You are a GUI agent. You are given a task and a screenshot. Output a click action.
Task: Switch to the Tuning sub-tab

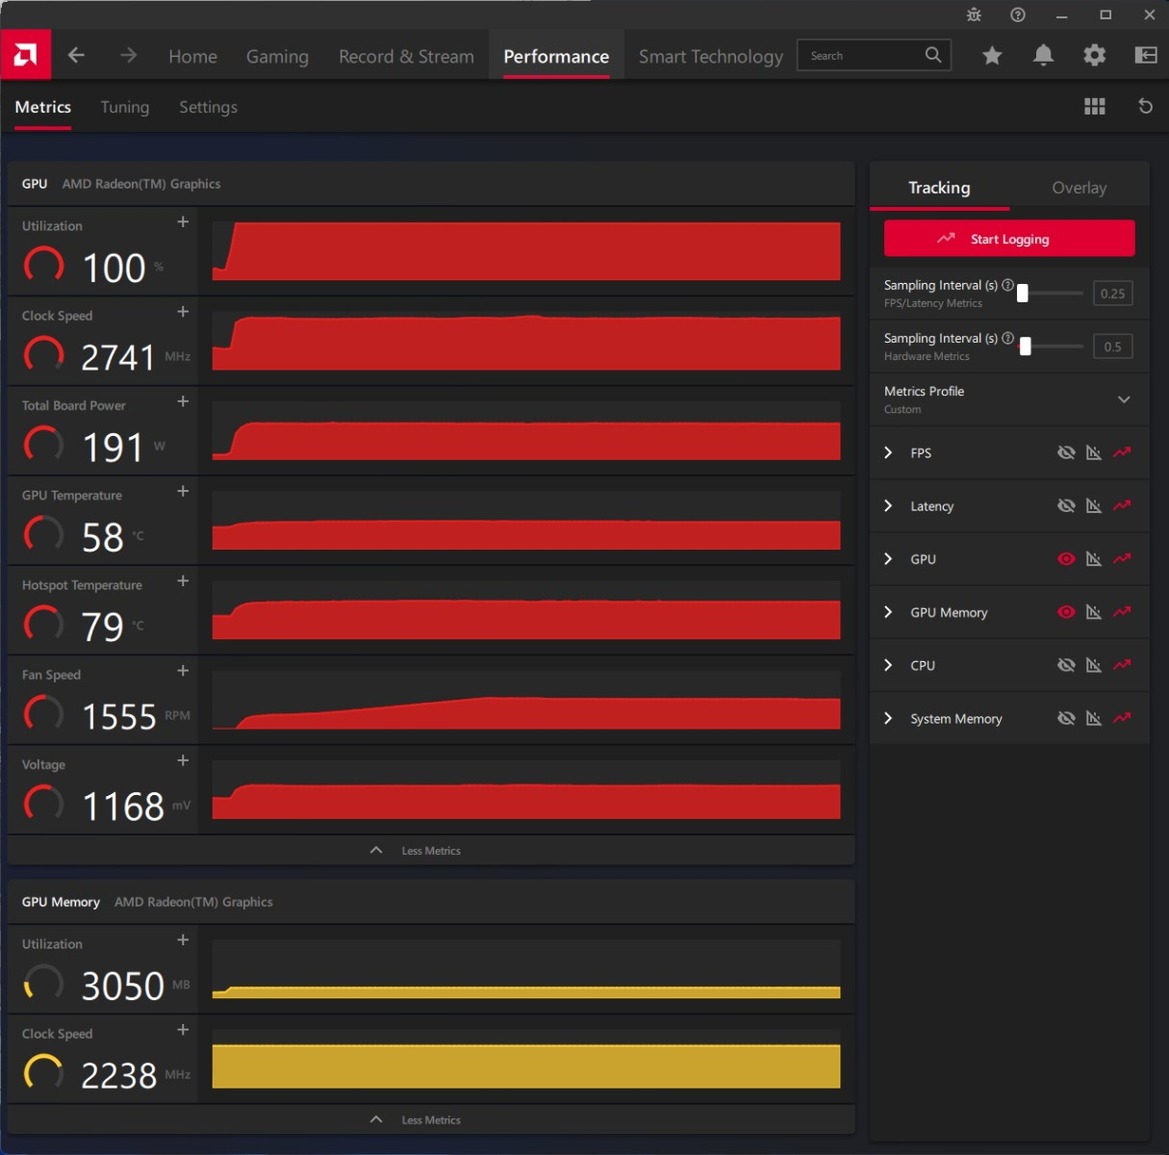125,107
